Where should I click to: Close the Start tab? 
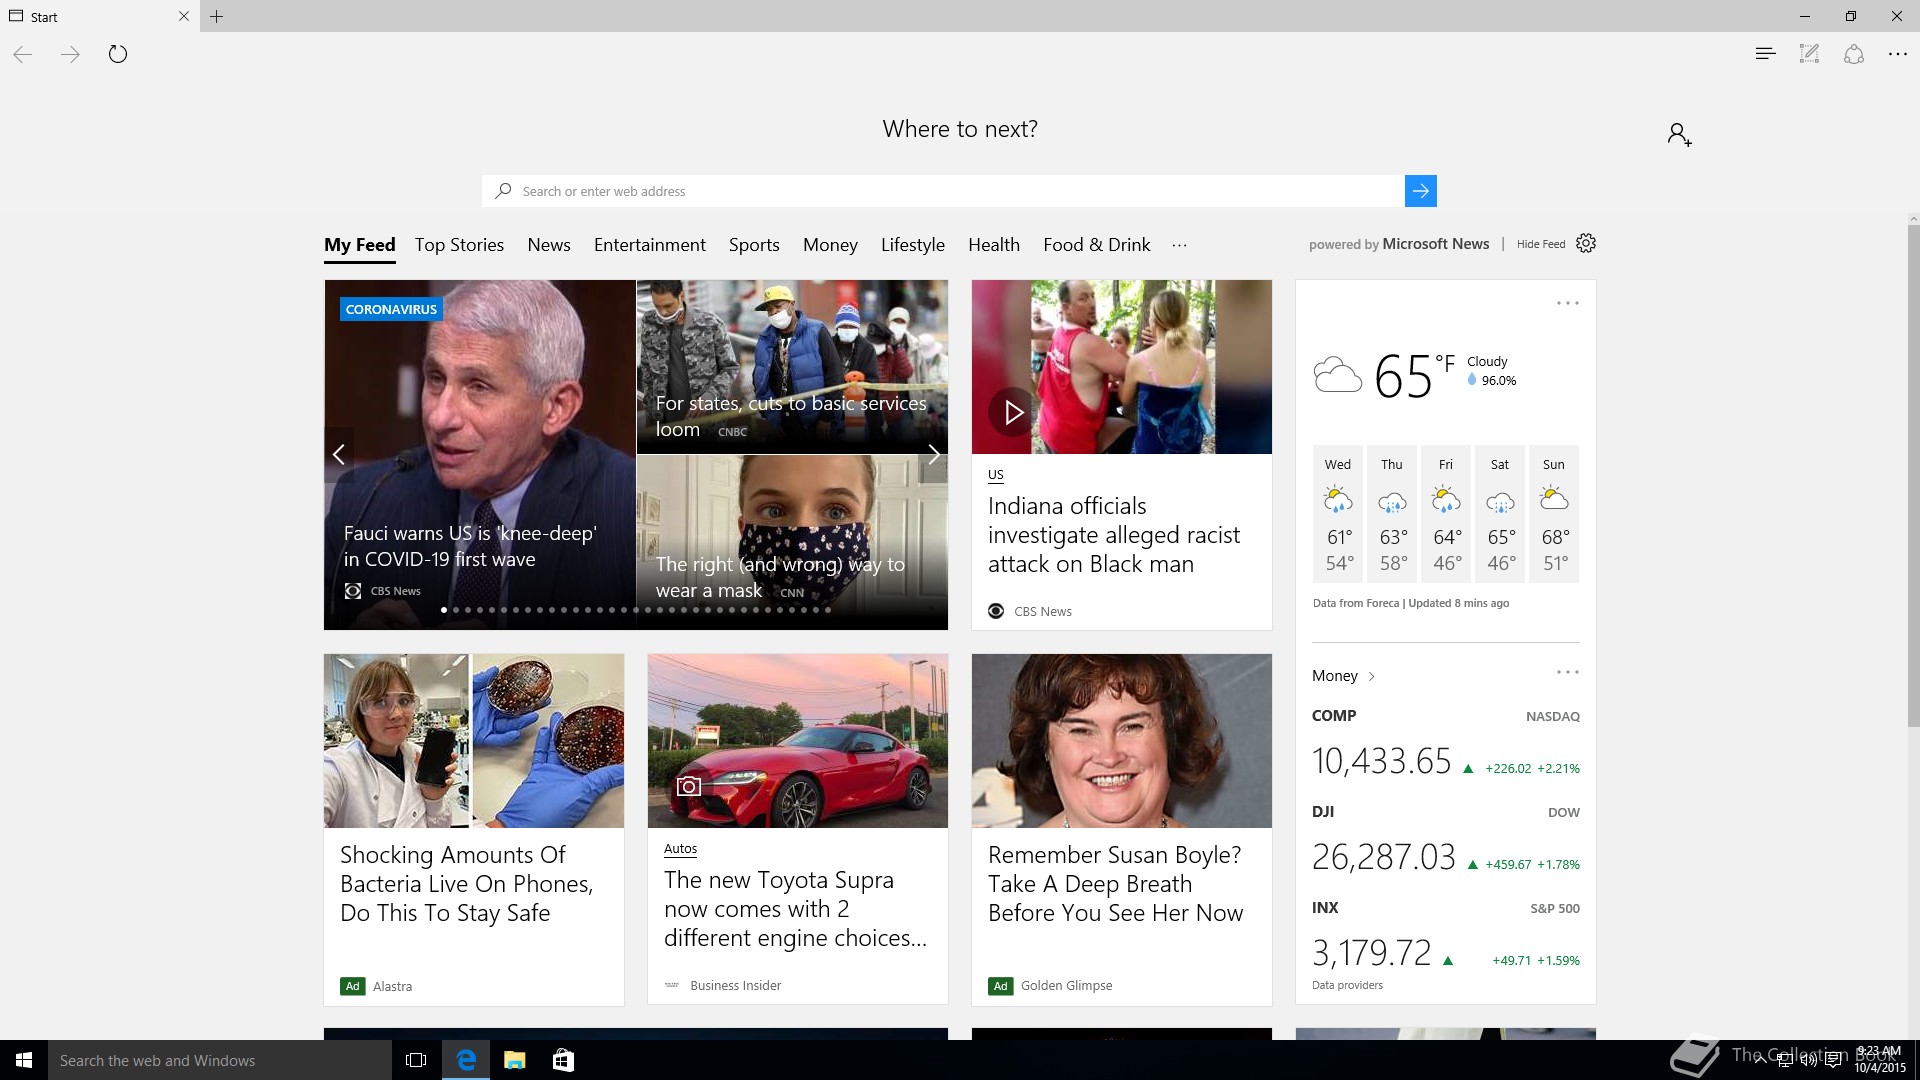[183, 16]
